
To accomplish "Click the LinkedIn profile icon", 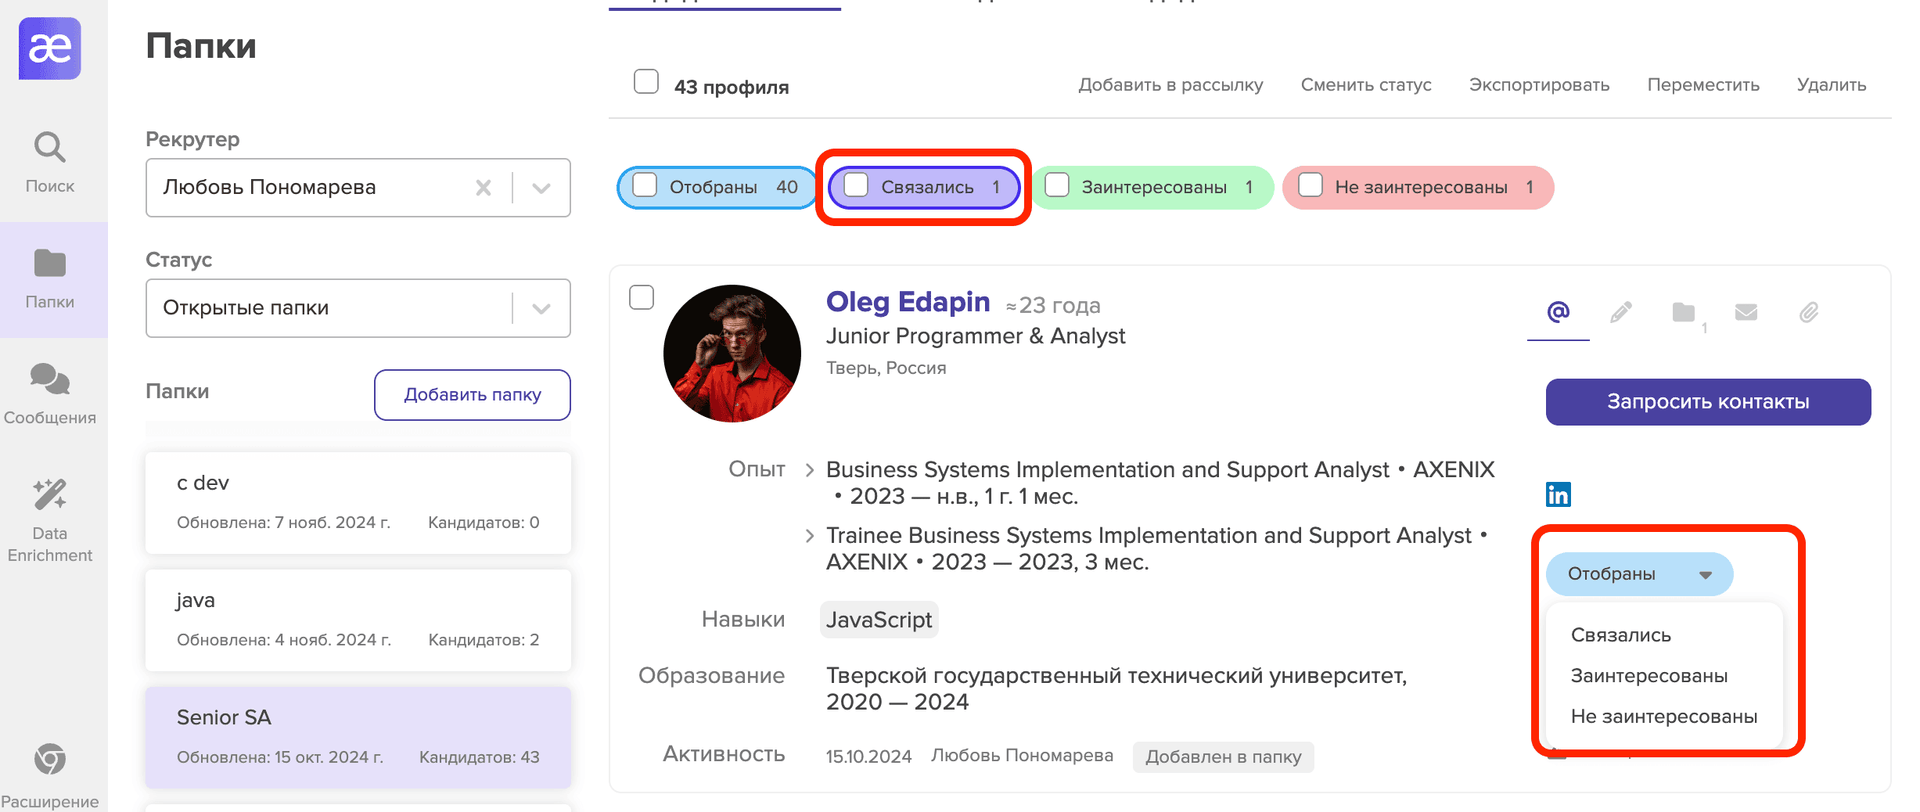I will tap(1558, 494).
